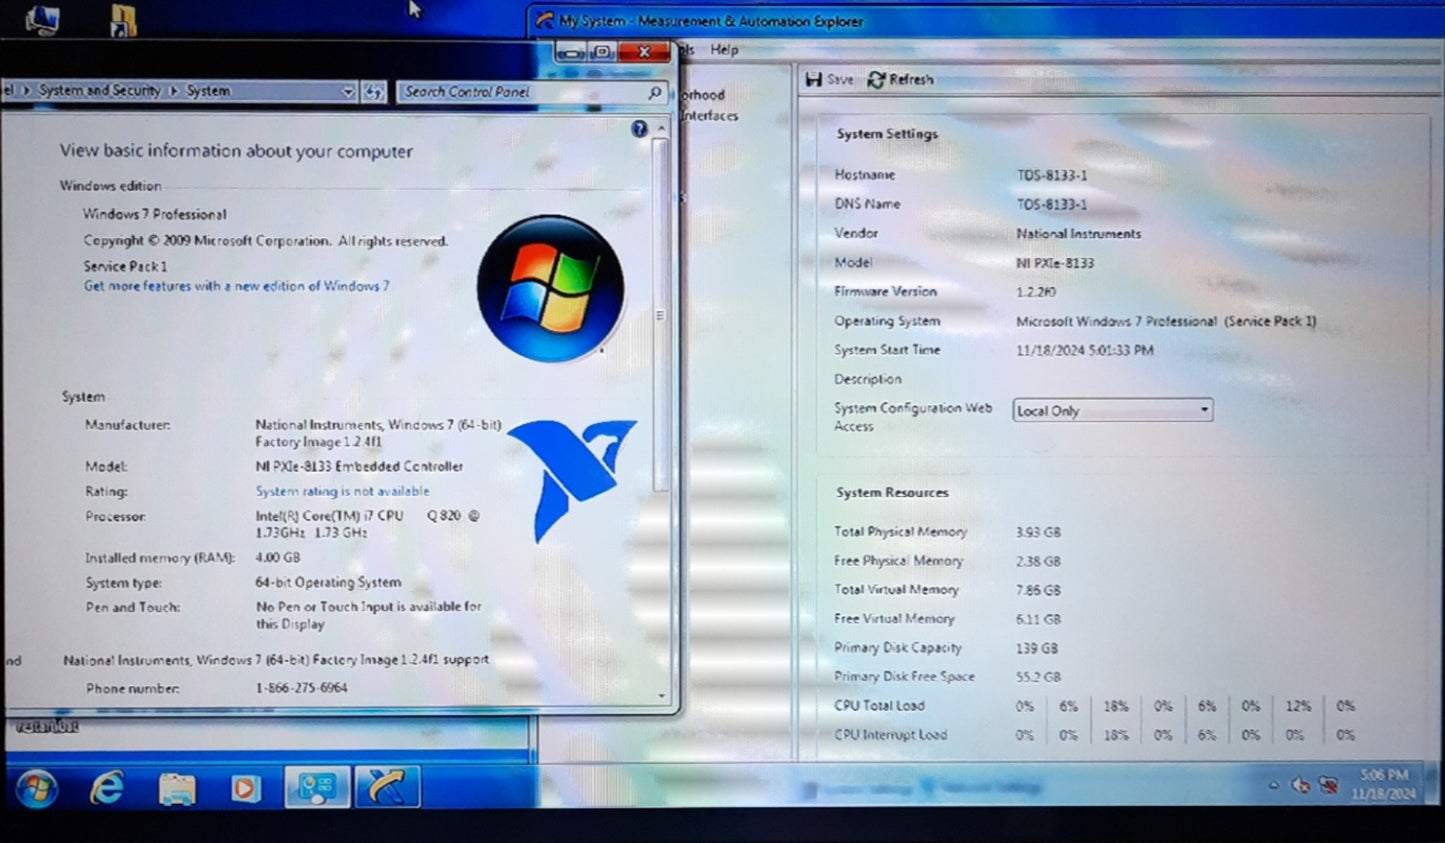The height and width of the screenshot is (843, 1445).
Task: Open Internet Explorer from the taskbar
Action: point(107,789)
